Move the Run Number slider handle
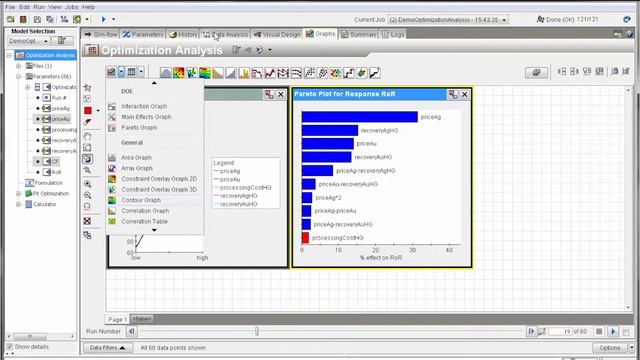Screen dimensions: 640x360 click(257, 331)
